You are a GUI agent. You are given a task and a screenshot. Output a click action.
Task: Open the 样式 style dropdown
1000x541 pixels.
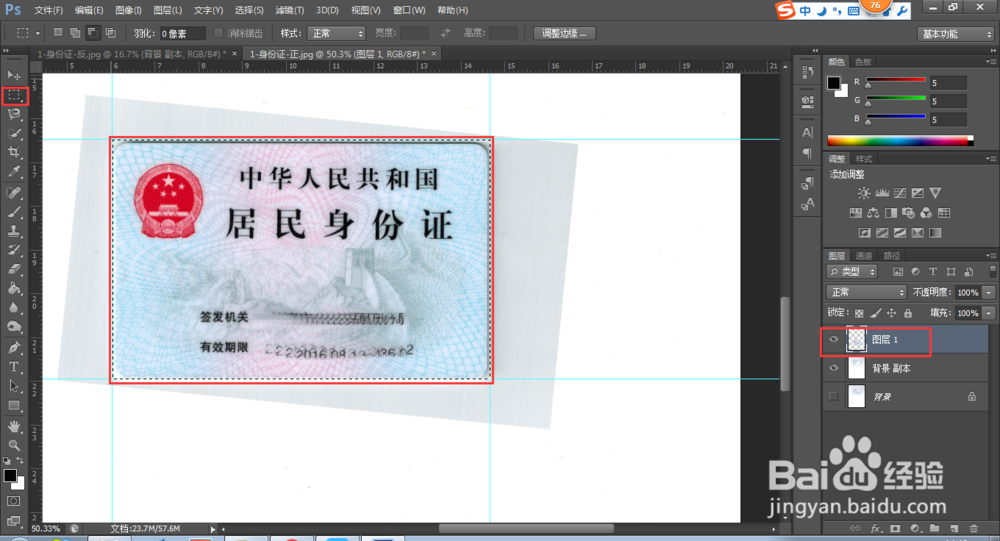[x=336, y=33]
